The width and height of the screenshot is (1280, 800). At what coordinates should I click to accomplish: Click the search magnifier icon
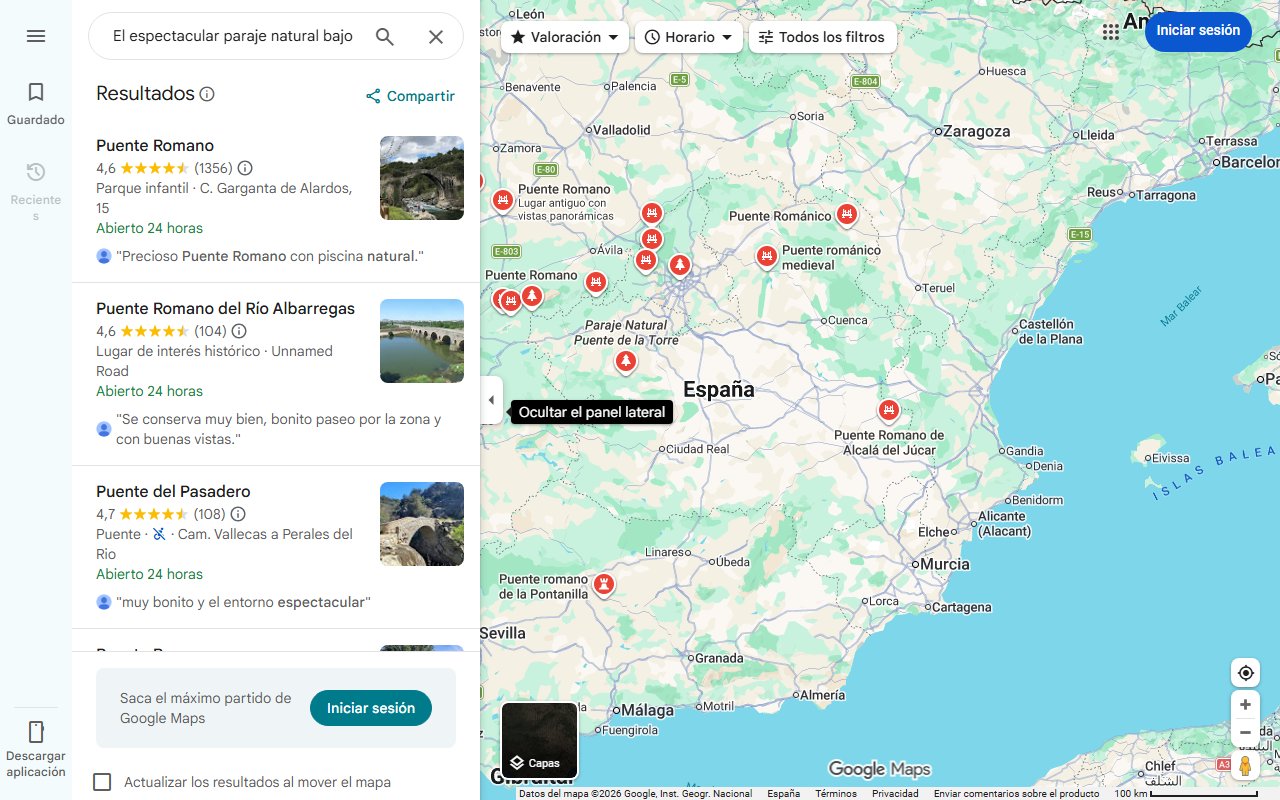click(x=384, y=35)
